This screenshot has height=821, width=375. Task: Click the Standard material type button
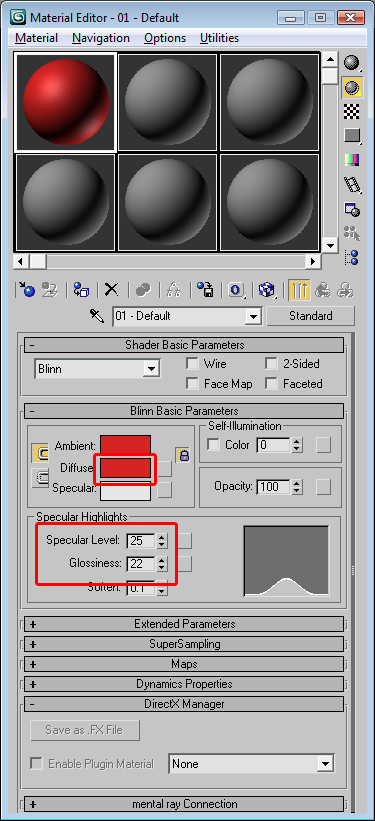(311, 316)
